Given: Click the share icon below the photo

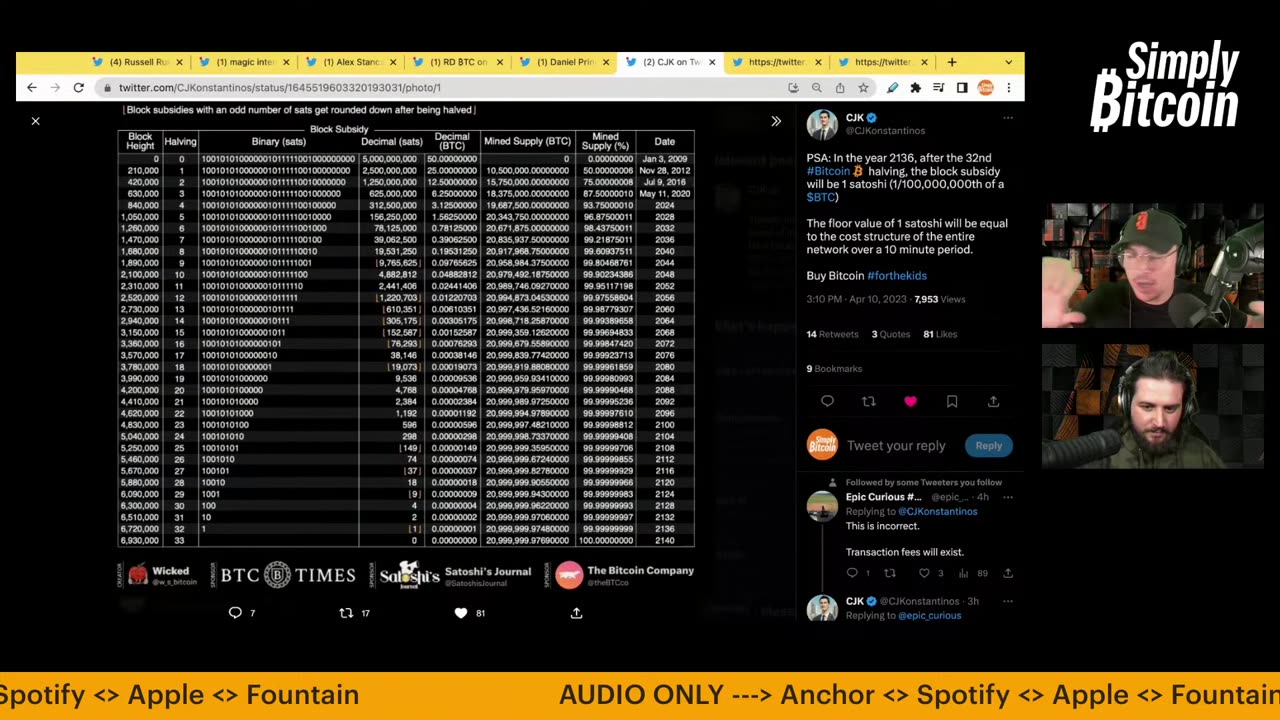Looking at the screenshot, I should 576,613.
